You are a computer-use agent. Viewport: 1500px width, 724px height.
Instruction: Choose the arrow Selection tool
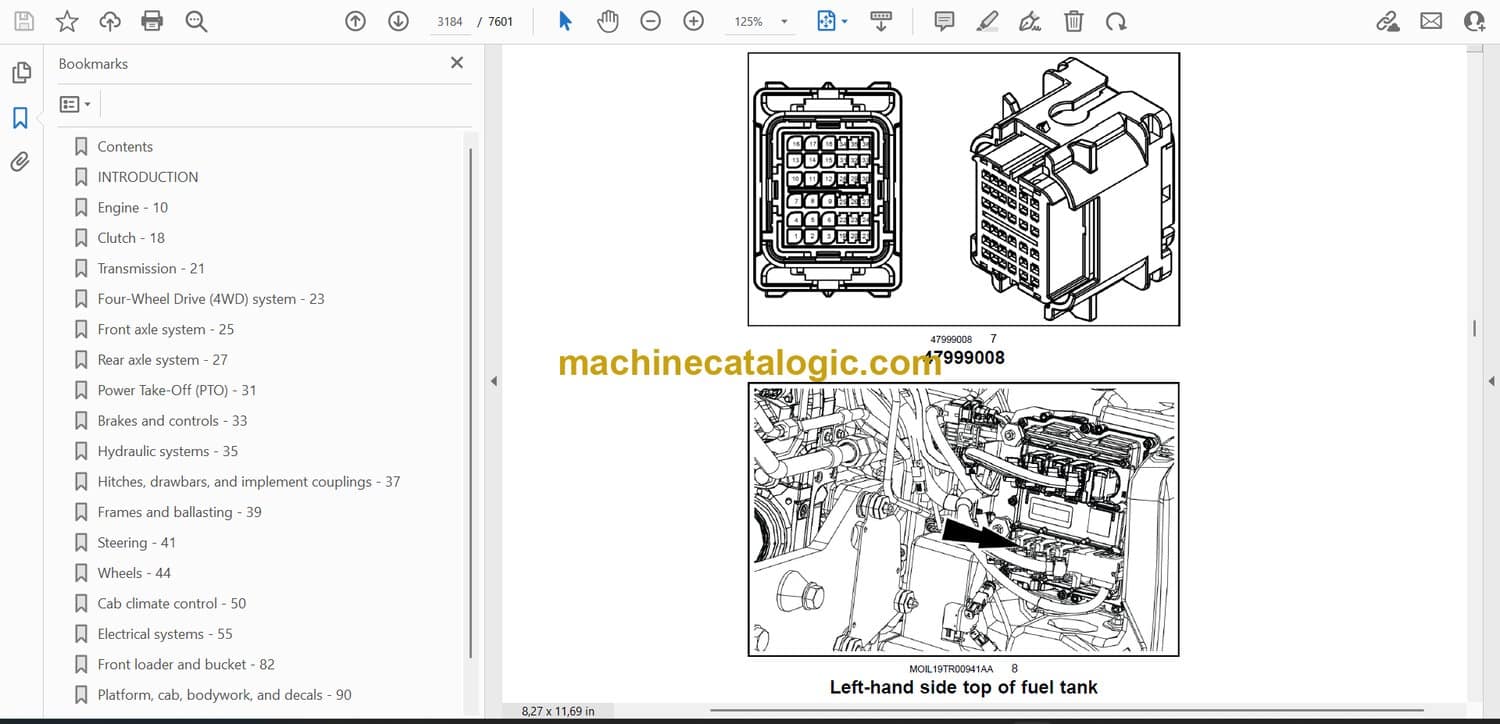pos(565,21)
